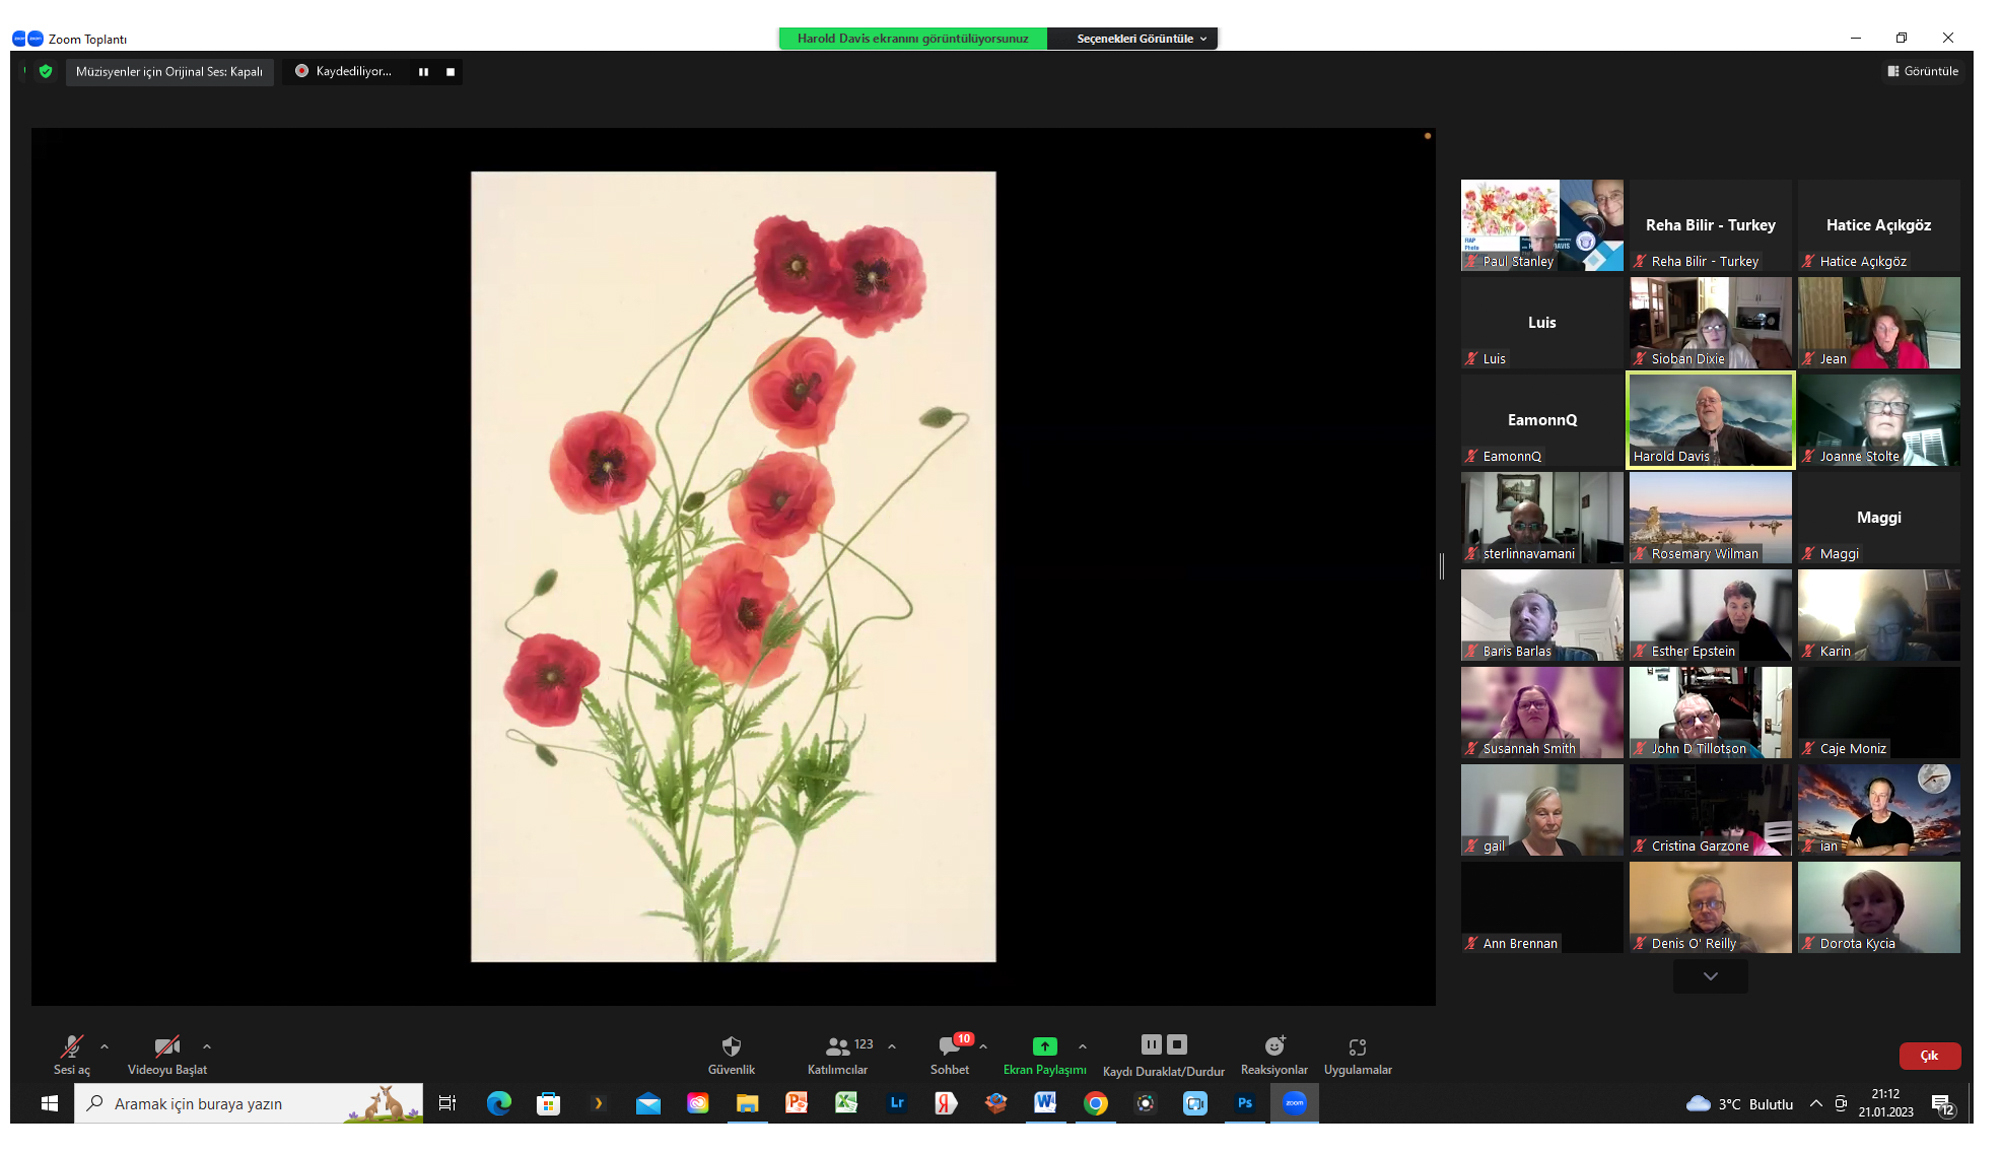The width and height of the screenshot is (2000, 1151).
Task: Click the shared poppy flower image
Action: click(x=733, y=566)
